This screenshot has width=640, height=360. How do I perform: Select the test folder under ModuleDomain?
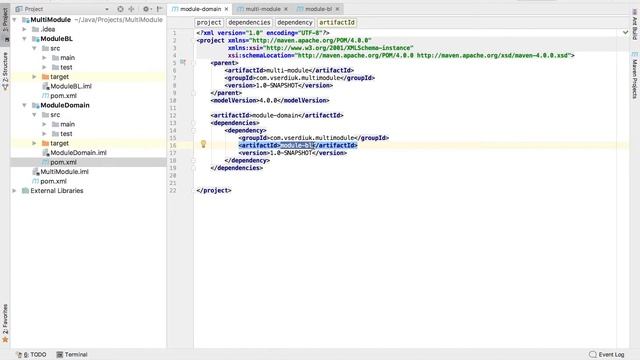[66, 134]
